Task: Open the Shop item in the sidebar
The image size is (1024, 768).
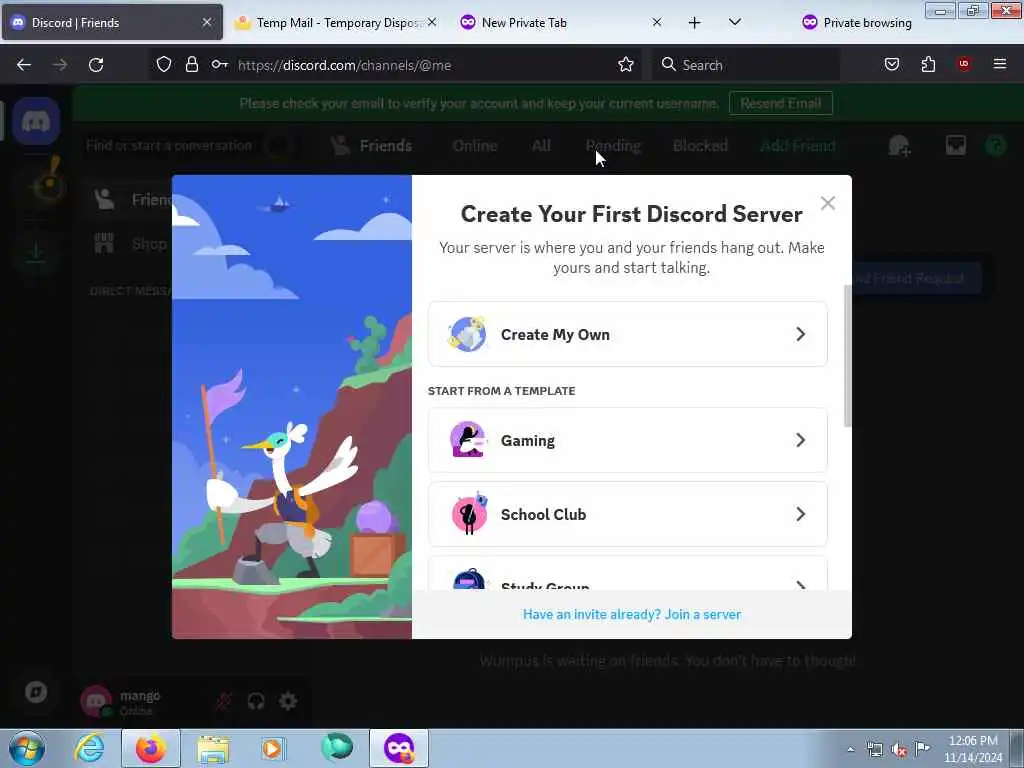Action: click(131, 244)
